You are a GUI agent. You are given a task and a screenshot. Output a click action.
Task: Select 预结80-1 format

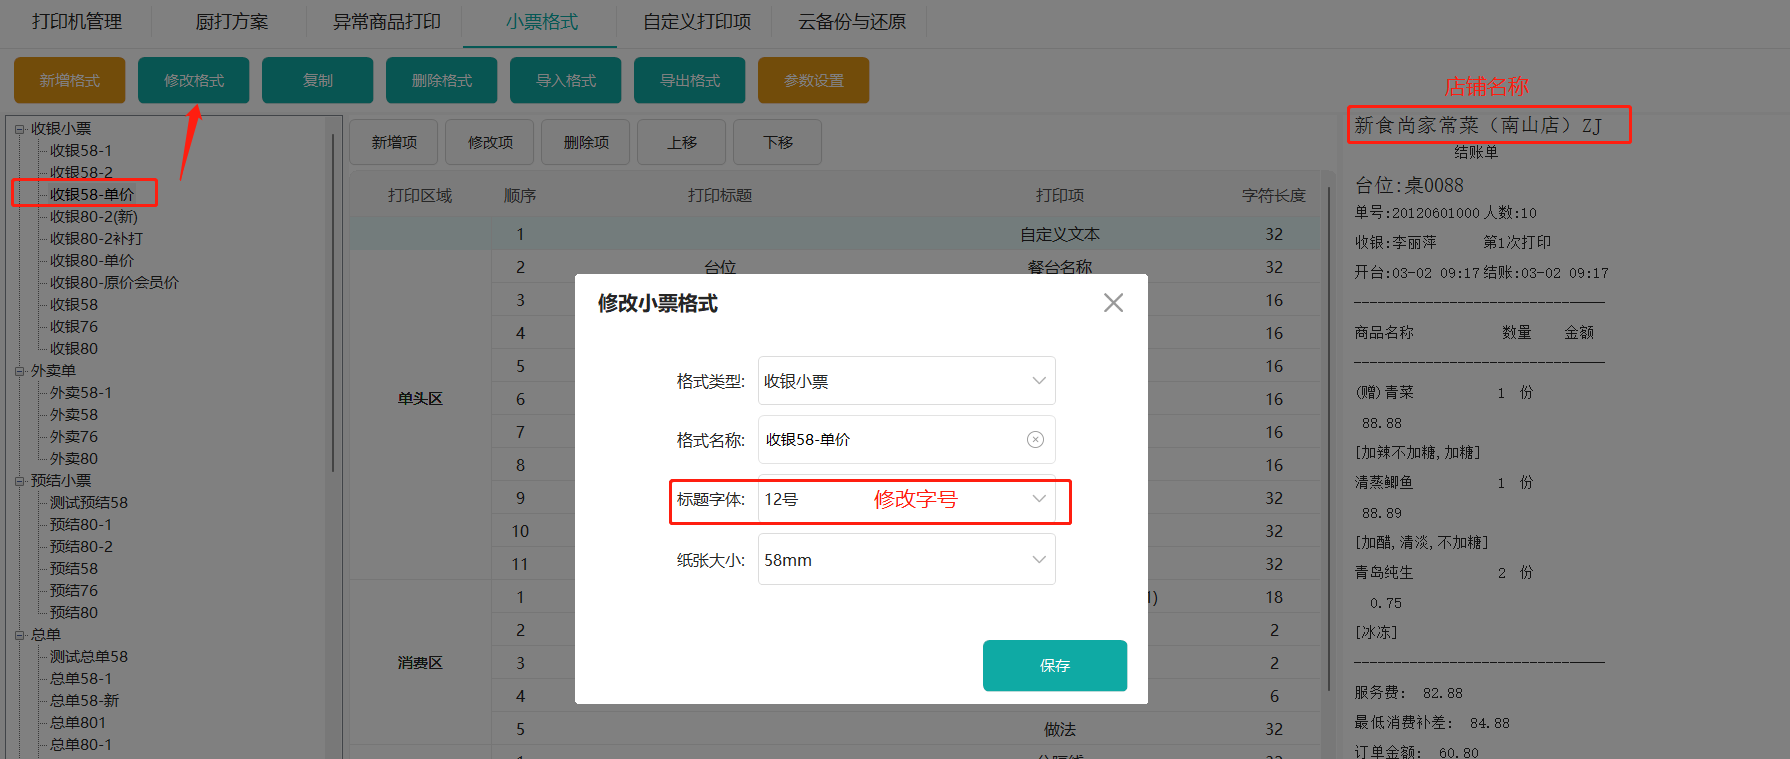(81, 525)
